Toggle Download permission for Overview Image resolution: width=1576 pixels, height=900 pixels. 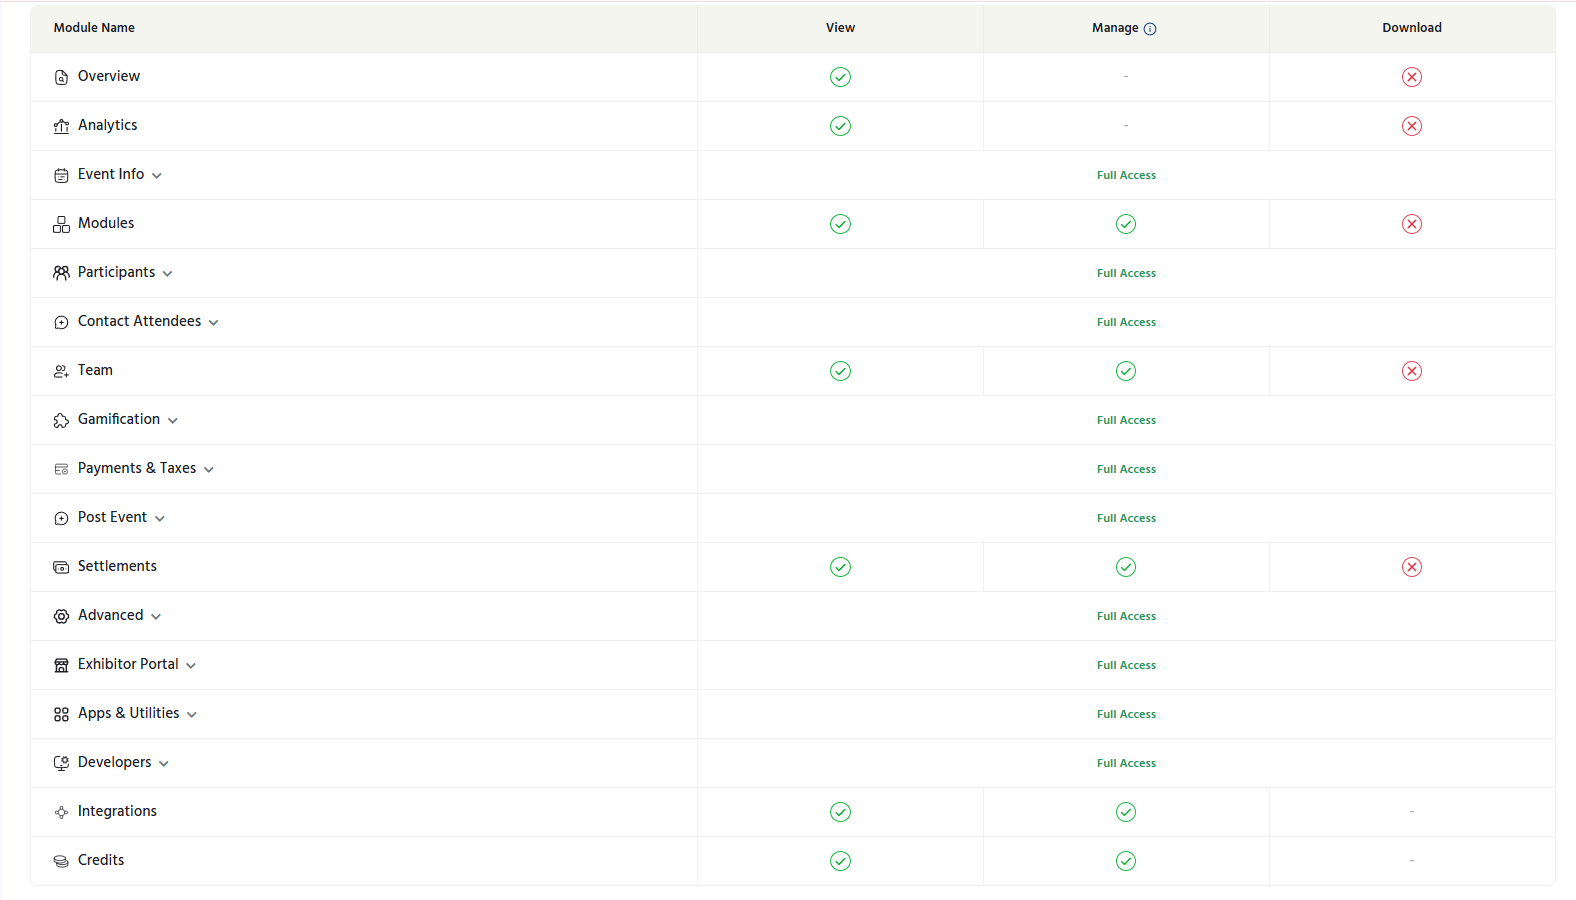click(x=1412, y=77)
